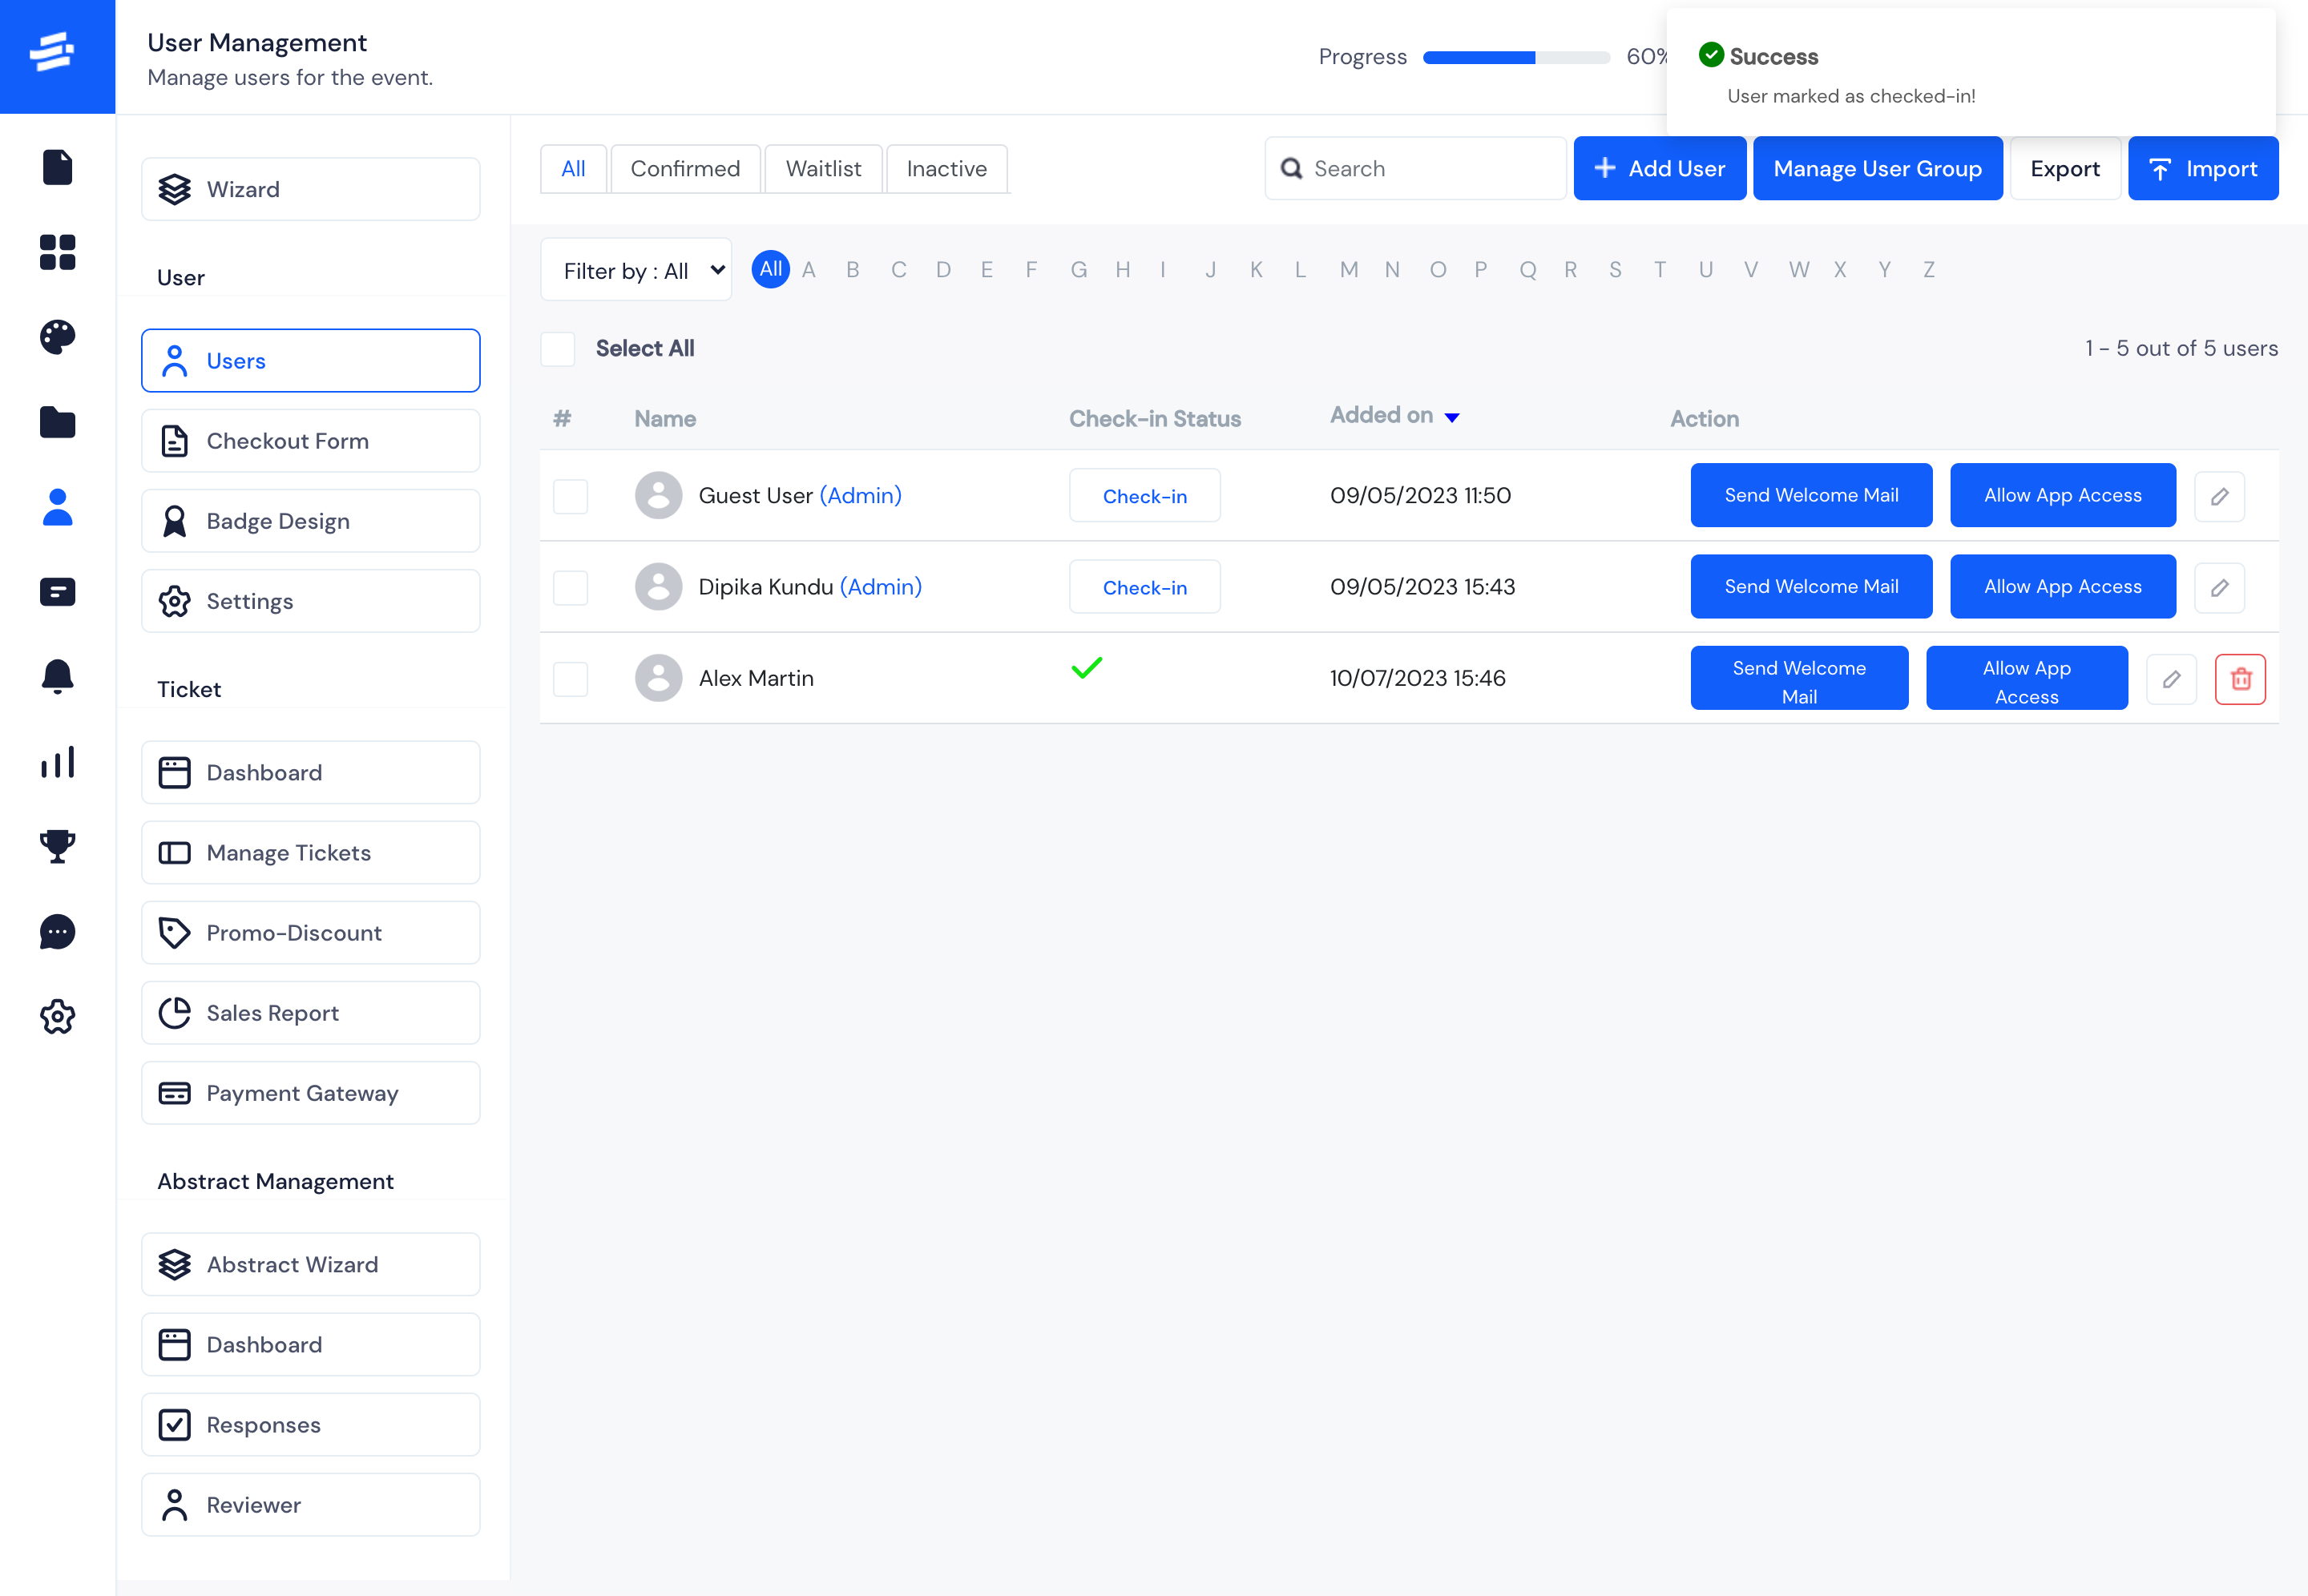Screen dimensions: 2308x1596
Task: Click the alphabetical filter dropdown arrow
Action: pyautogui.click(x=716, y=268)
